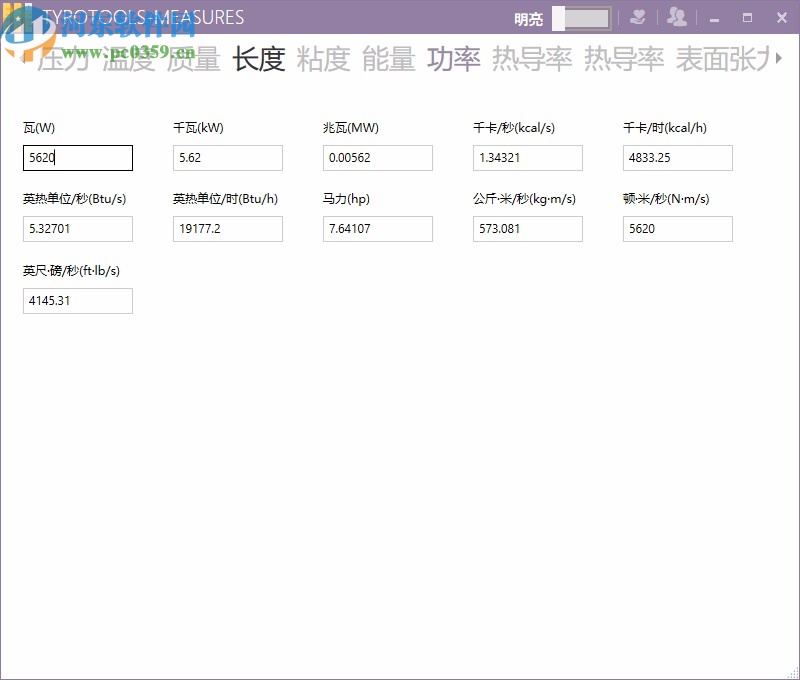800x680 pixels.
Task: Select the 功率 power tab
Action: point(455,60)
